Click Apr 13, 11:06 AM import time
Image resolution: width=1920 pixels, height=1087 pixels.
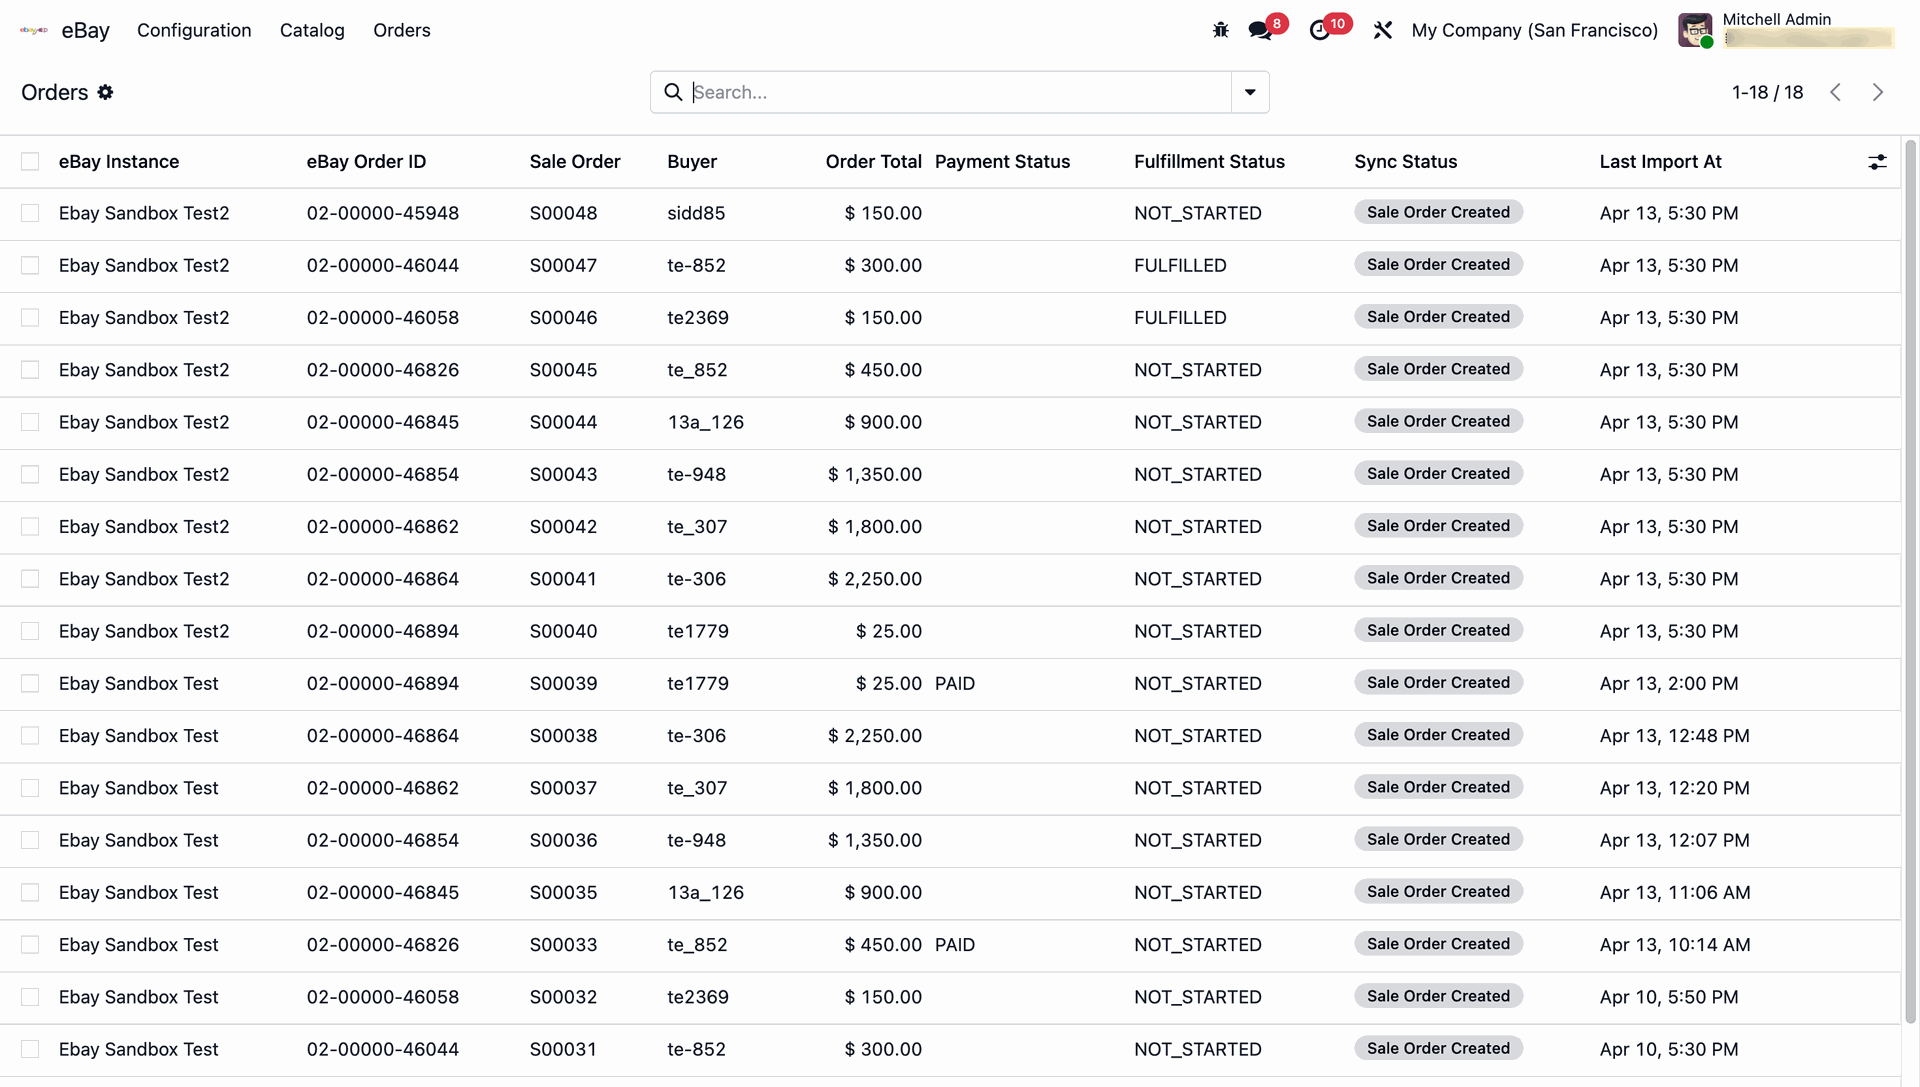coord(1675,892)
